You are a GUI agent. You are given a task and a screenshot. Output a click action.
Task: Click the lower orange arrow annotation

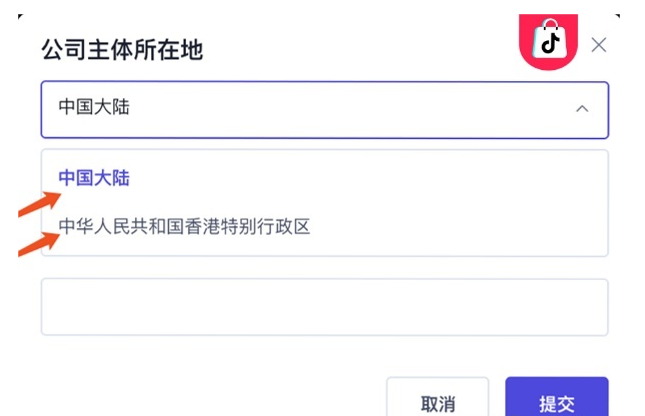tap(39, 244)
